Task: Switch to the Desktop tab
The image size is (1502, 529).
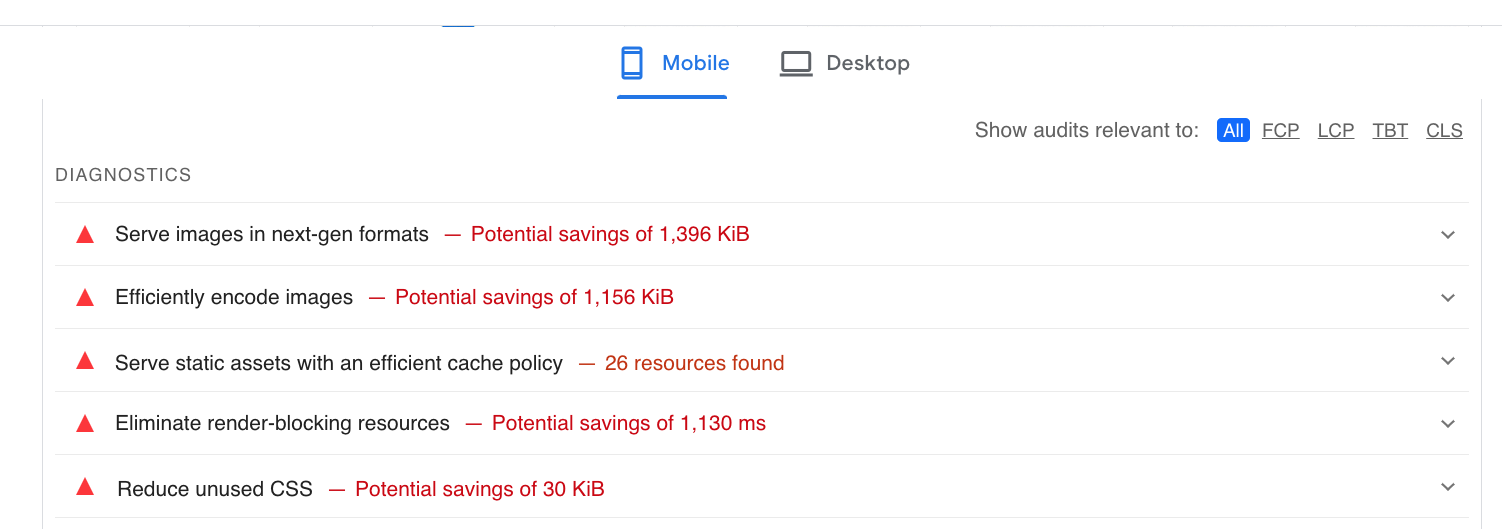Action: (x=844, y=63)
